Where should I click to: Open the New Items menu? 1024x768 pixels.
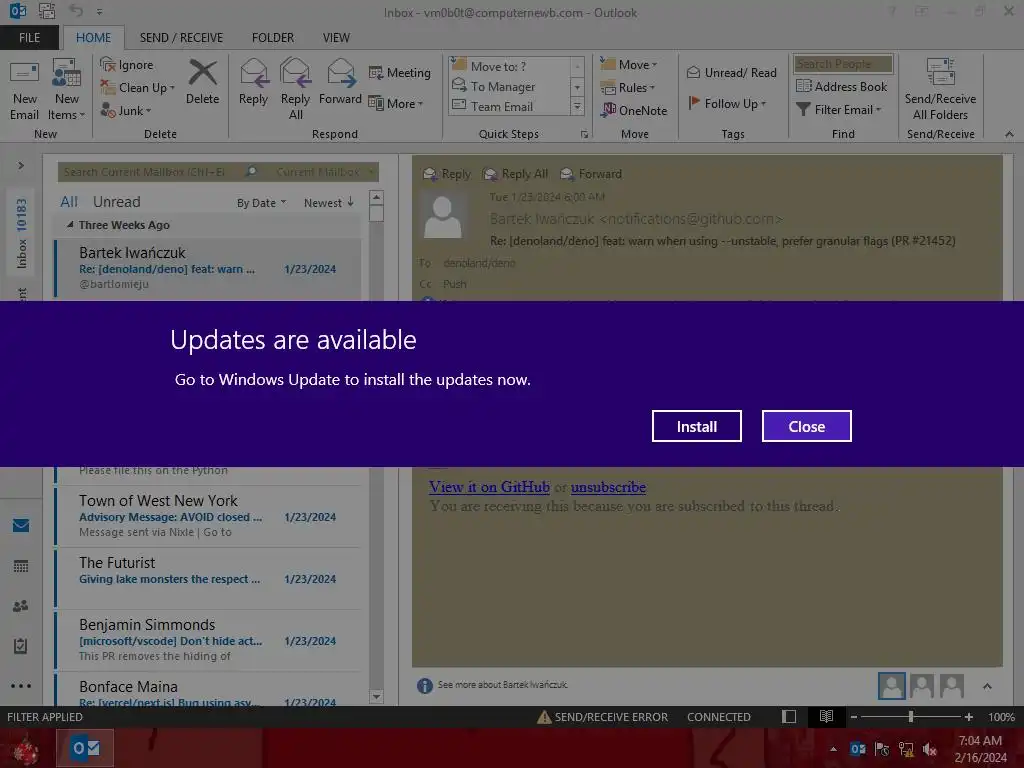point(67,90)
